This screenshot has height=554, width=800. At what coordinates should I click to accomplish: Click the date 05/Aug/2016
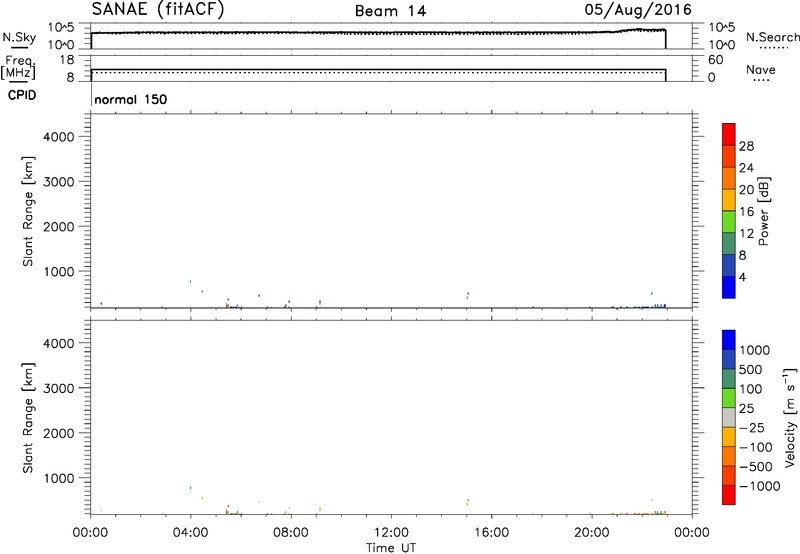pyautogui.click(x=638, y=10)
